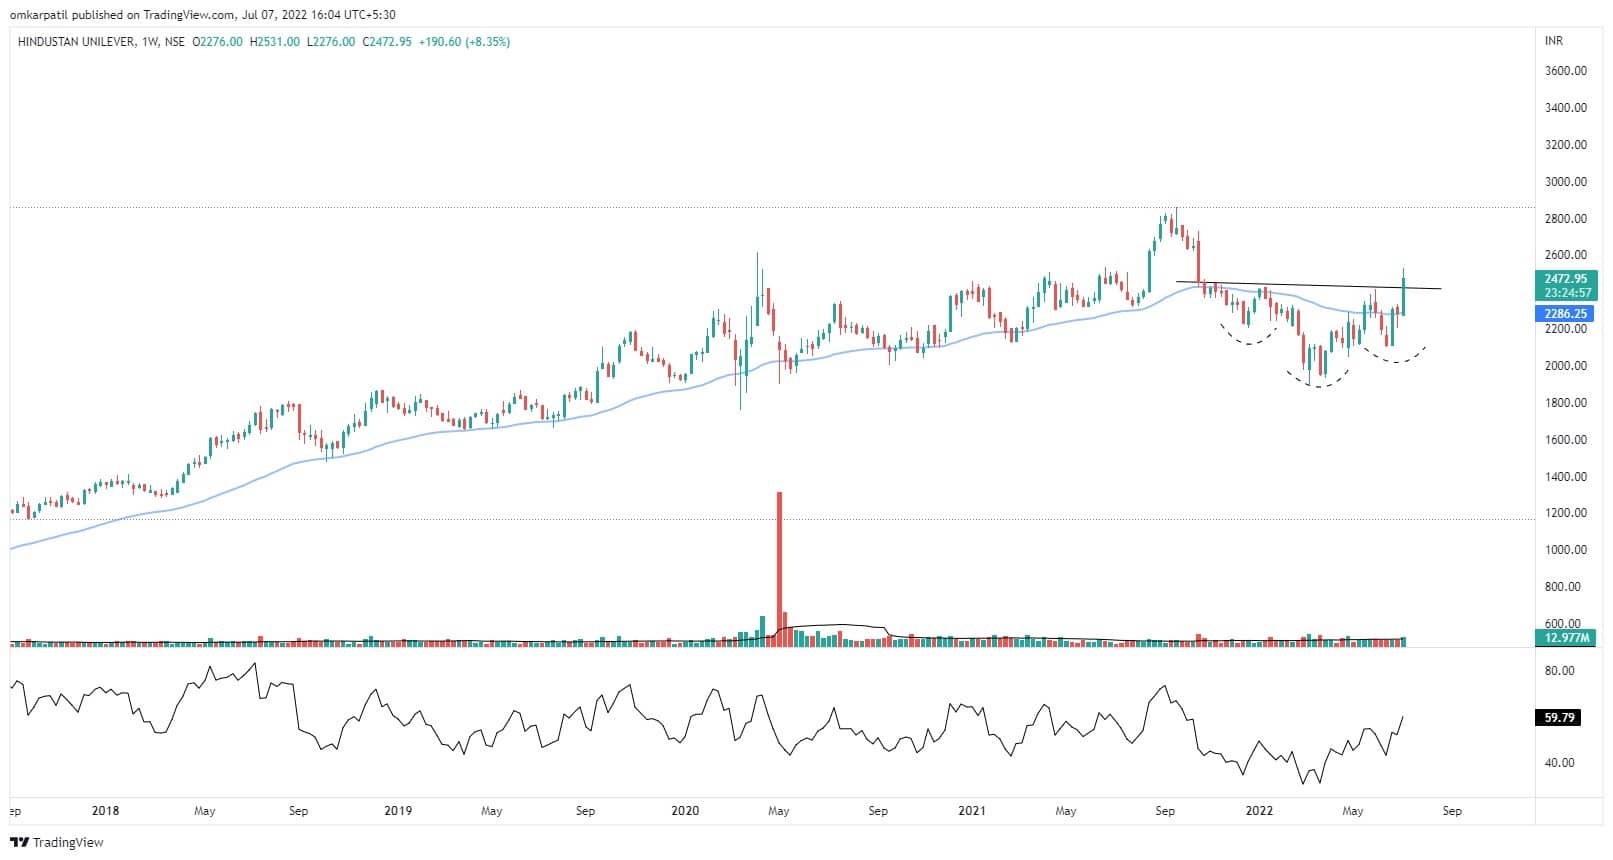Screen dimensions: 1613x860
Task: Click the TradingView logo at bottom left
Action: (56, 843)
